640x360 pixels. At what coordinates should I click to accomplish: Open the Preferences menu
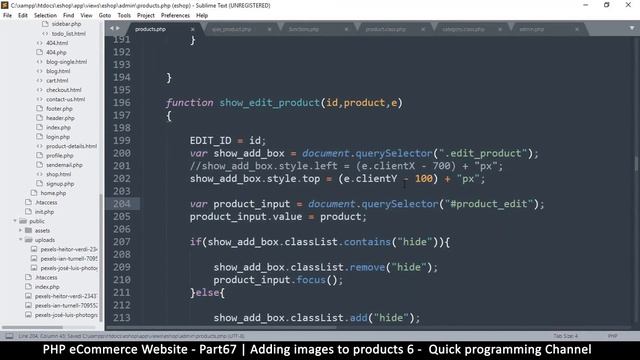tap(176, 16)
